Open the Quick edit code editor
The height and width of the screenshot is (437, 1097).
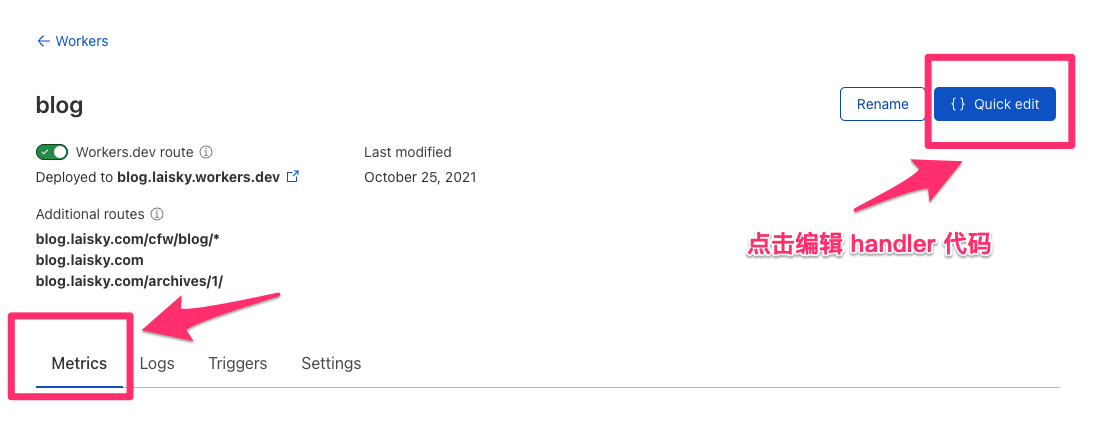click(994, 104)
